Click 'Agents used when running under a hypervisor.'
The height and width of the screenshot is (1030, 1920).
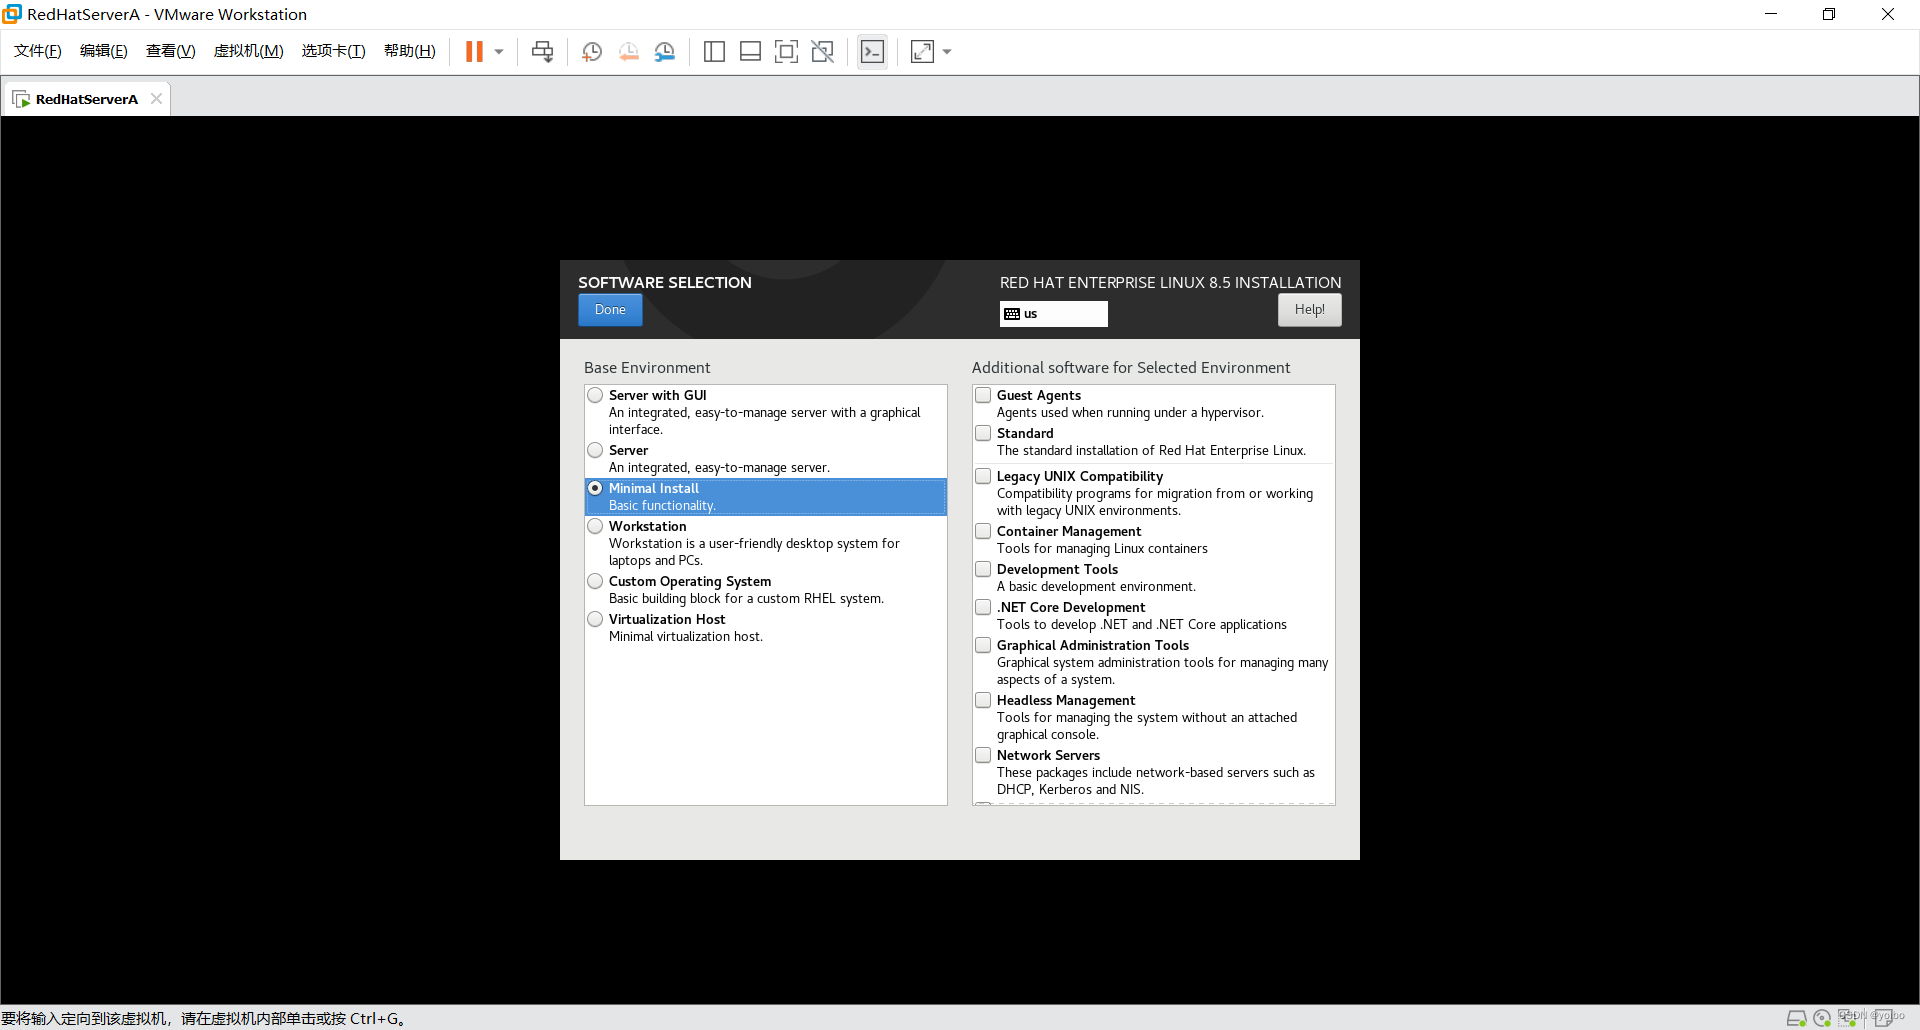point(1130,413)
